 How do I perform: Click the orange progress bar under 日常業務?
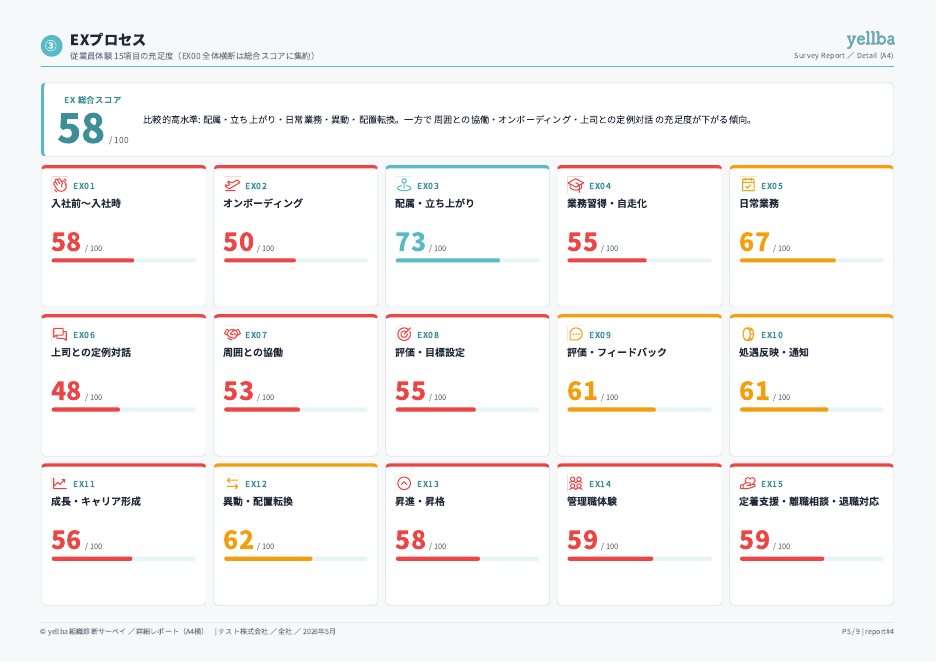(812, 261)
